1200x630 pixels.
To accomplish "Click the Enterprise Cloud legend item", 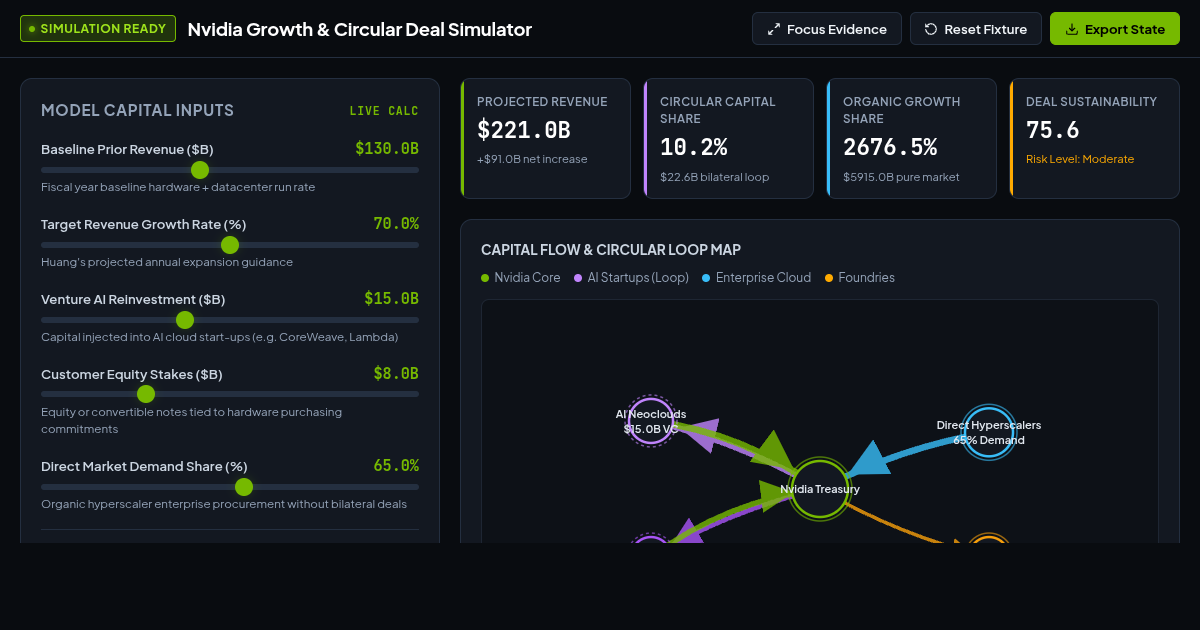I will click(x=756, y=277).
